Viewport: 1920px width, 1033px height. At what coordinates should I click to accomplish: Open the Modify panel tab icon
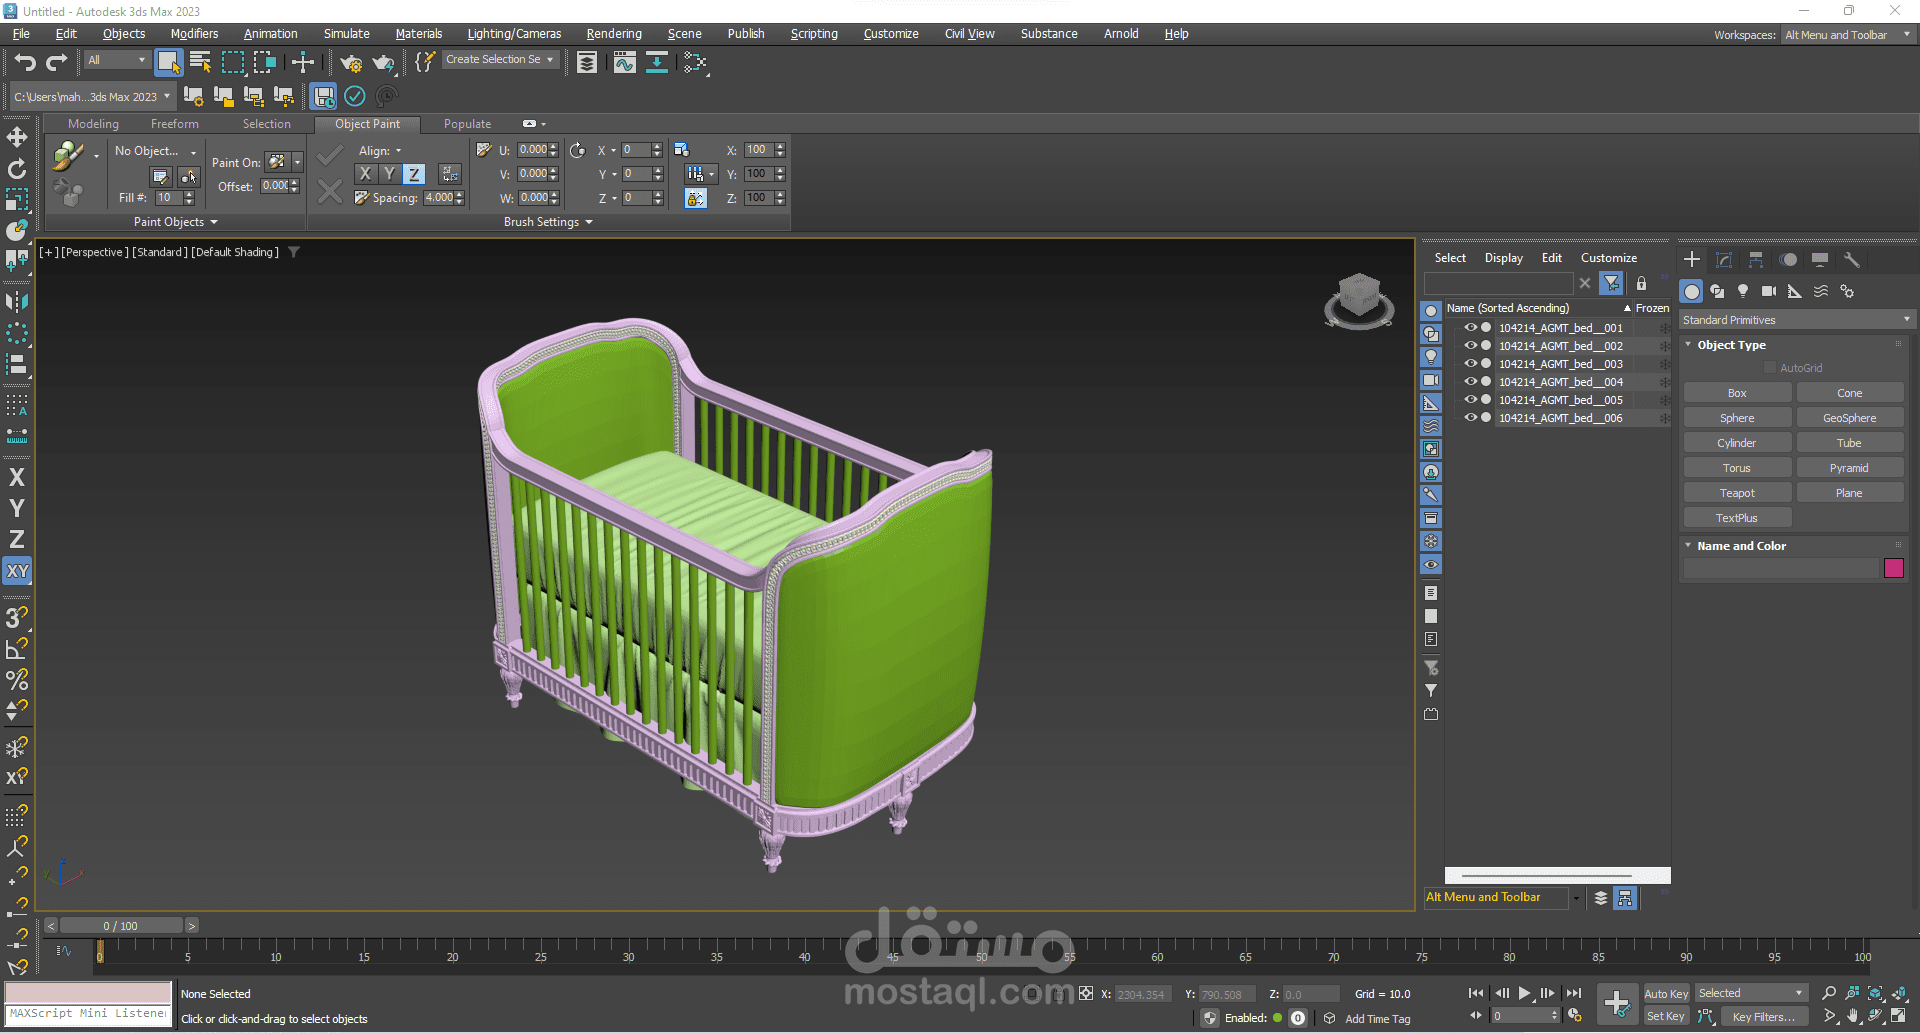[1724, 260]
